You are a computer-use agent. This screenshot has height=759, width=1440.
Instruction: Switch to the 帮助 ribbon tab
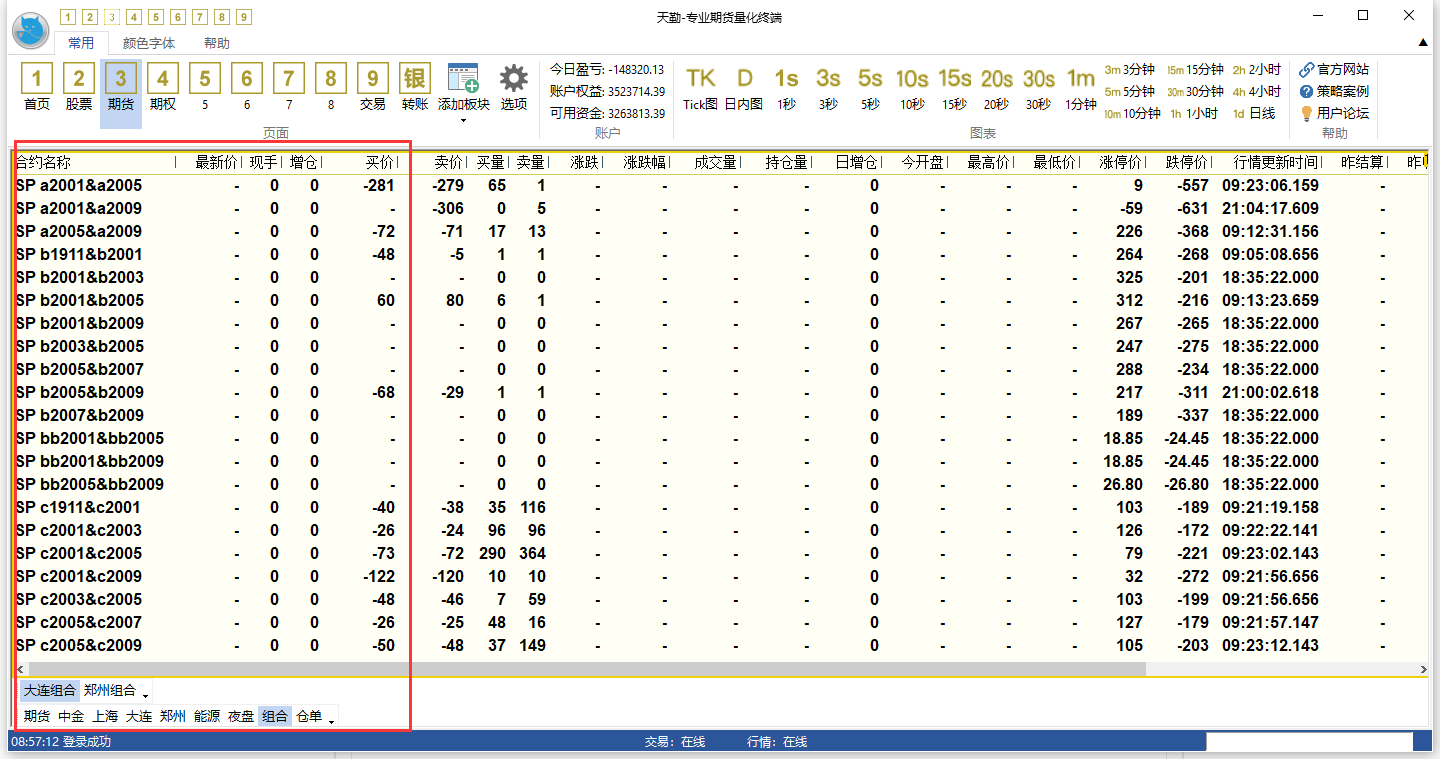click(216, 43)
